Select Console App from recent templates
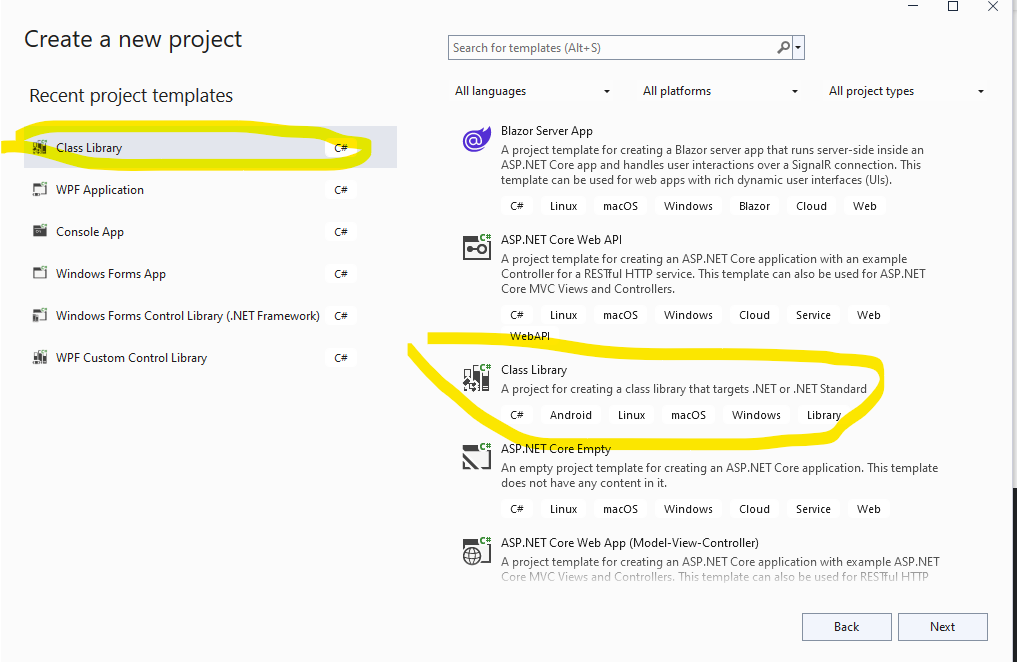This screenshot has height=662, width=1017. click(210, 231)
